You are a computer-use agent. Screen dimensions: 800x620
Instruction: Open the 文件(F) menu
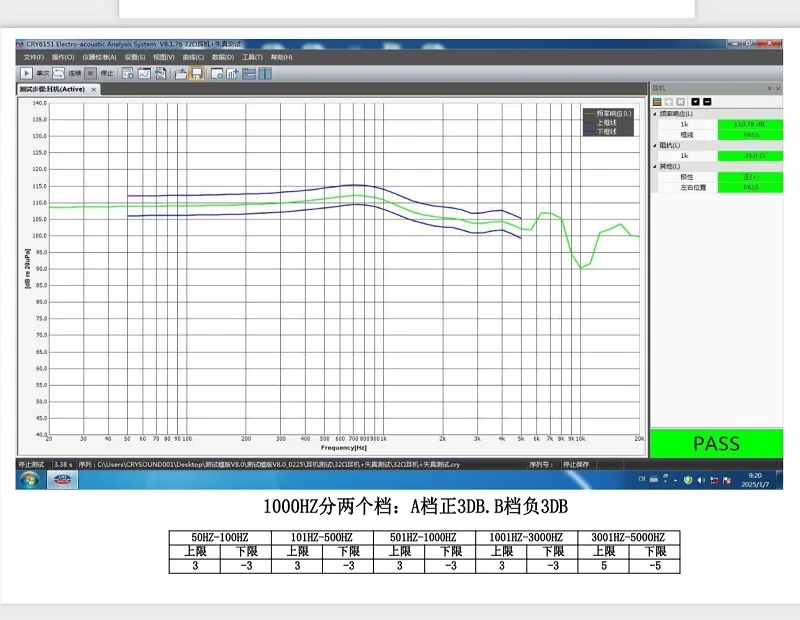point(33,57)
